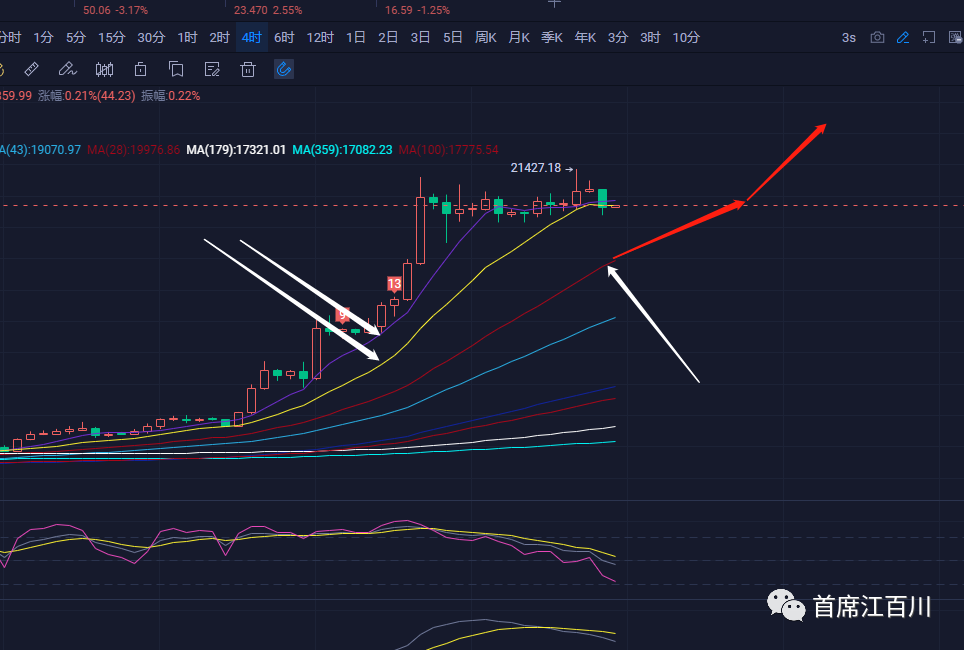Click the red 13 signal marker on chart

(x=394, y=284)
